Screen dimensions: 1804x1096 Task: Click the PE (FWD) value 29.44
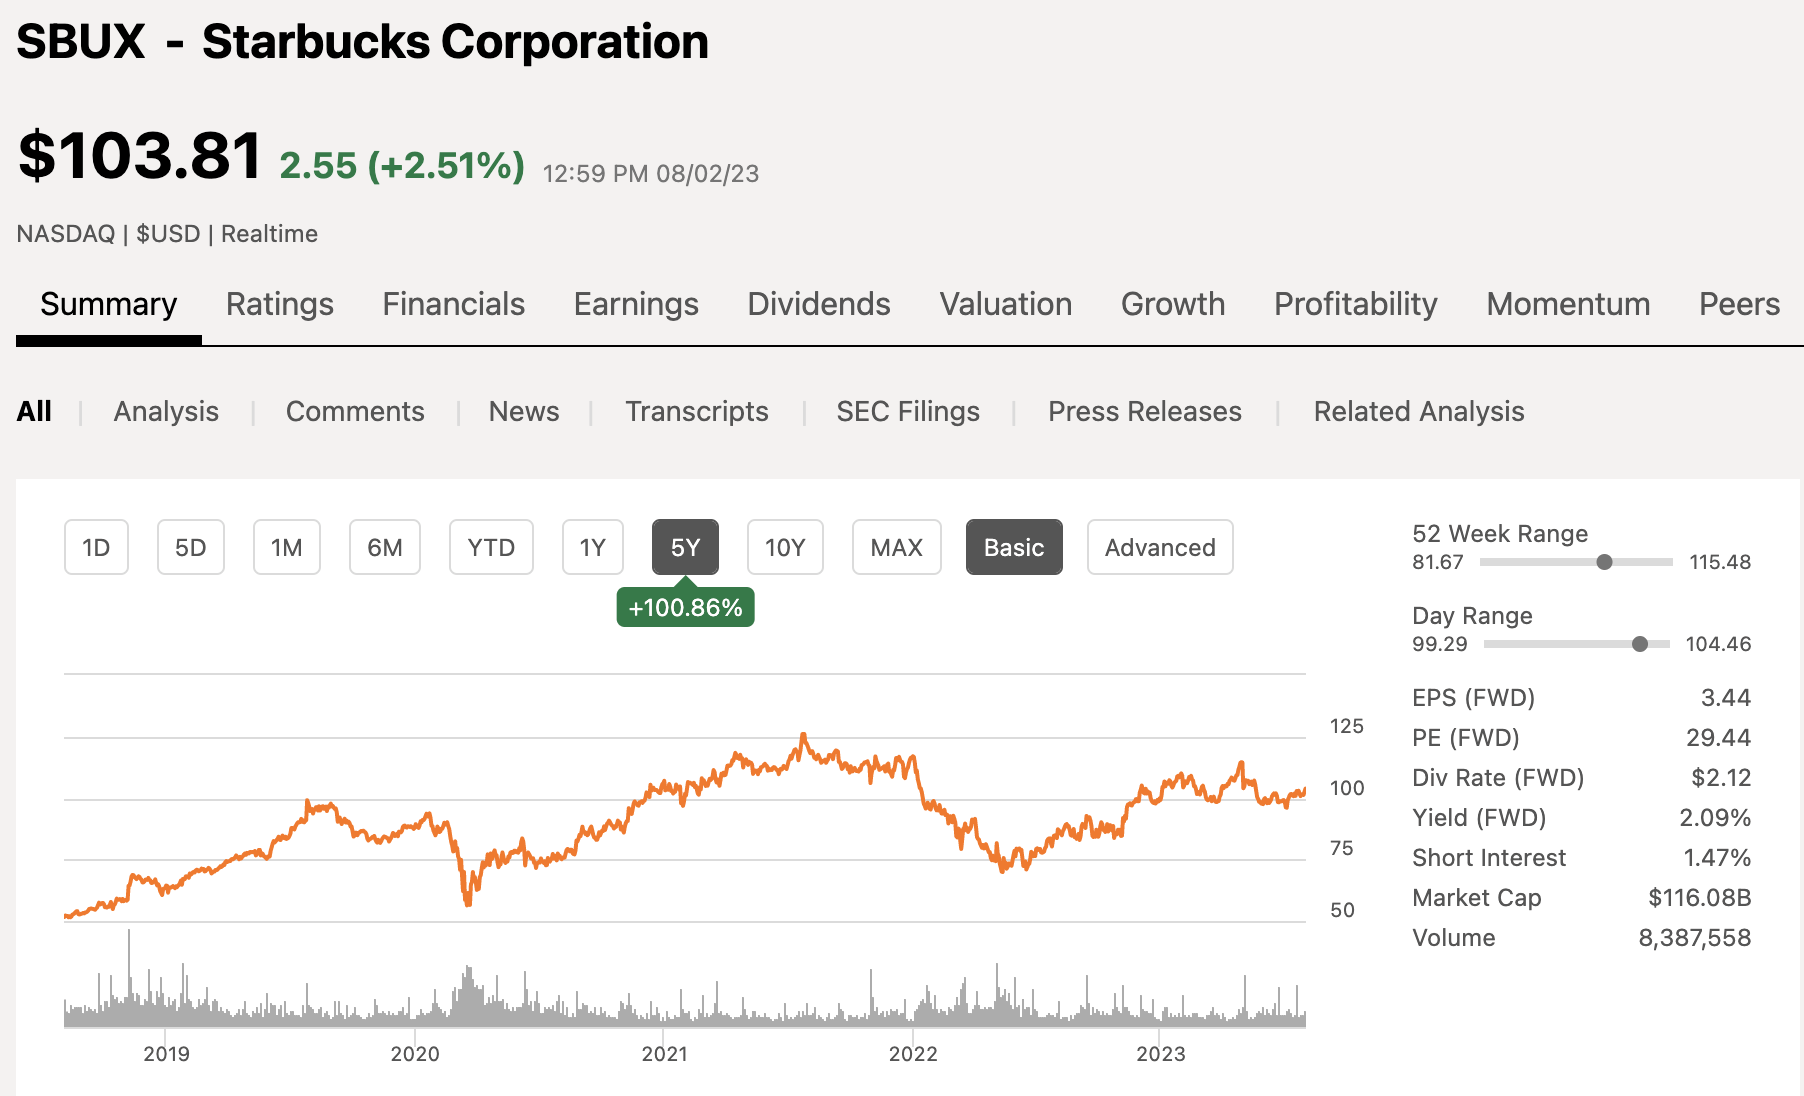pyautogui.click(x=1718, y=738)
